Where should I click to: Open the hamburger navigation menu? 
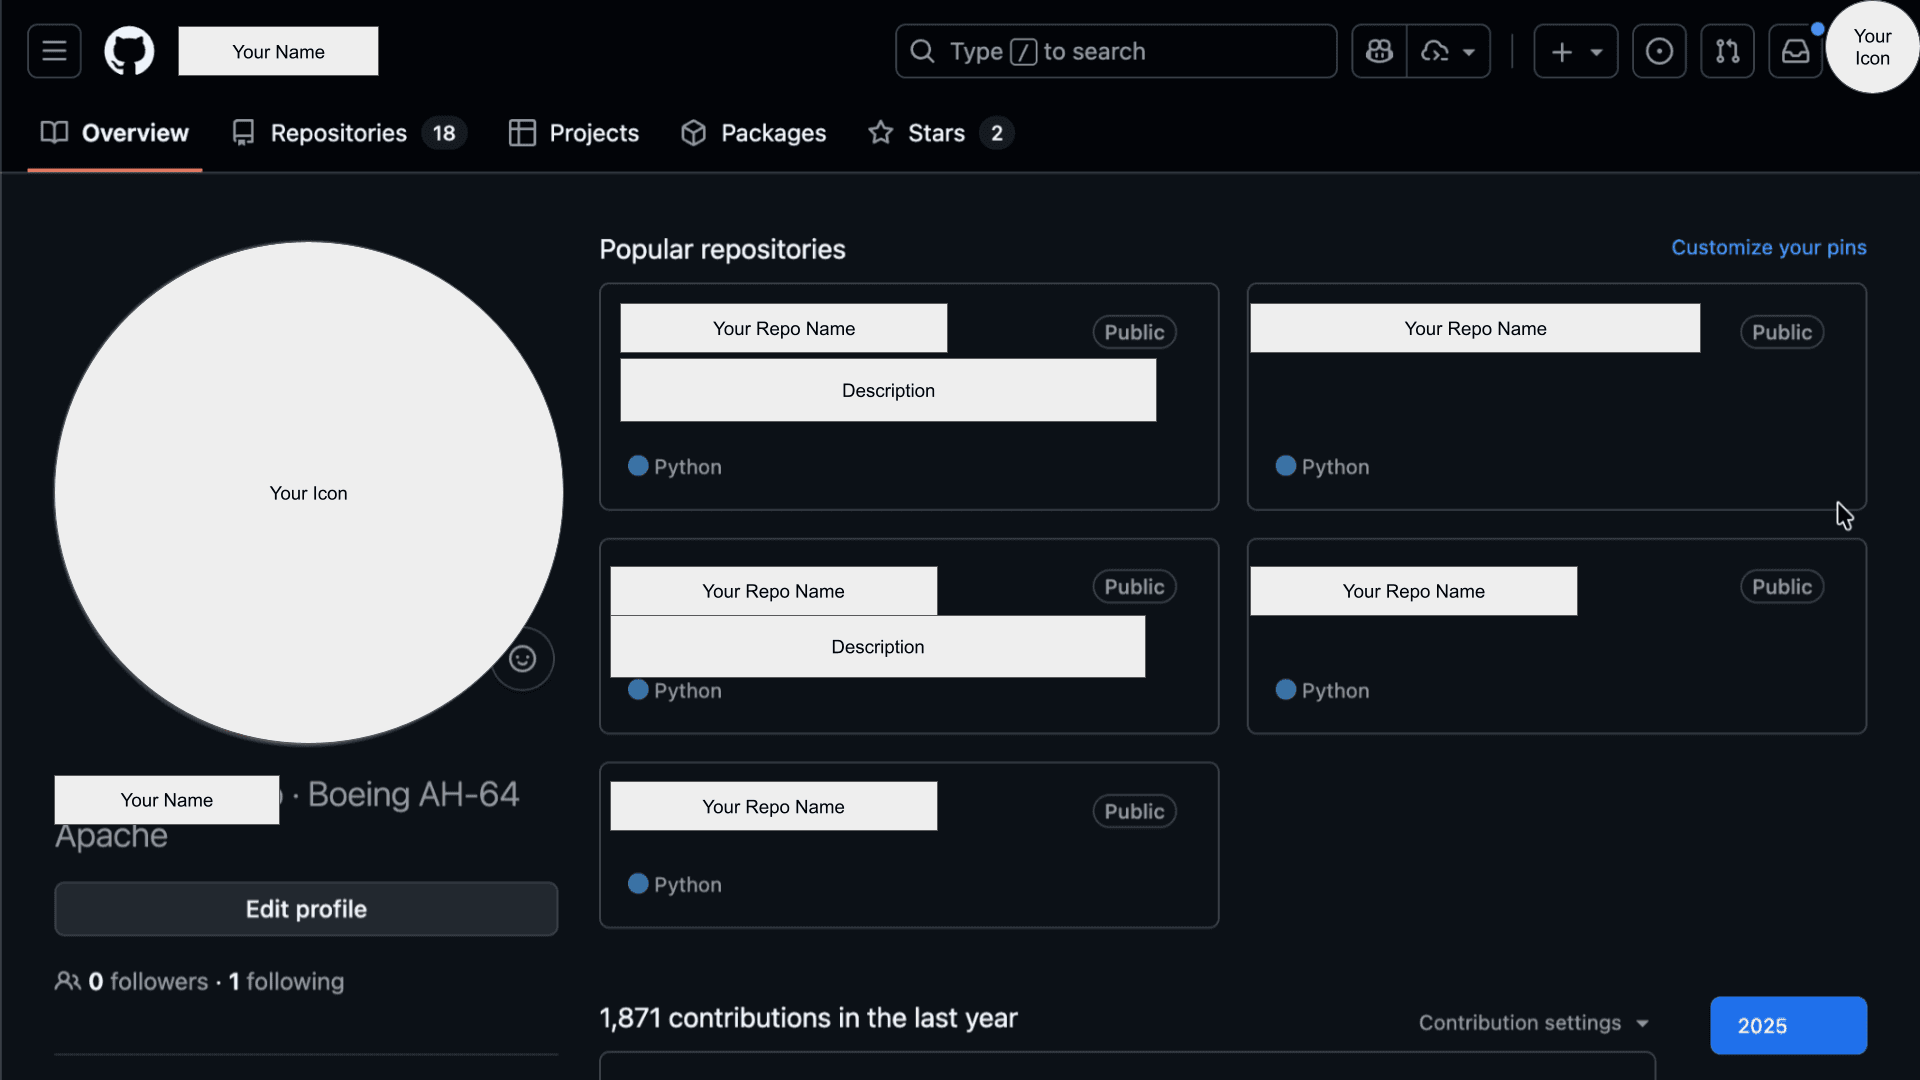coord(54,51)
